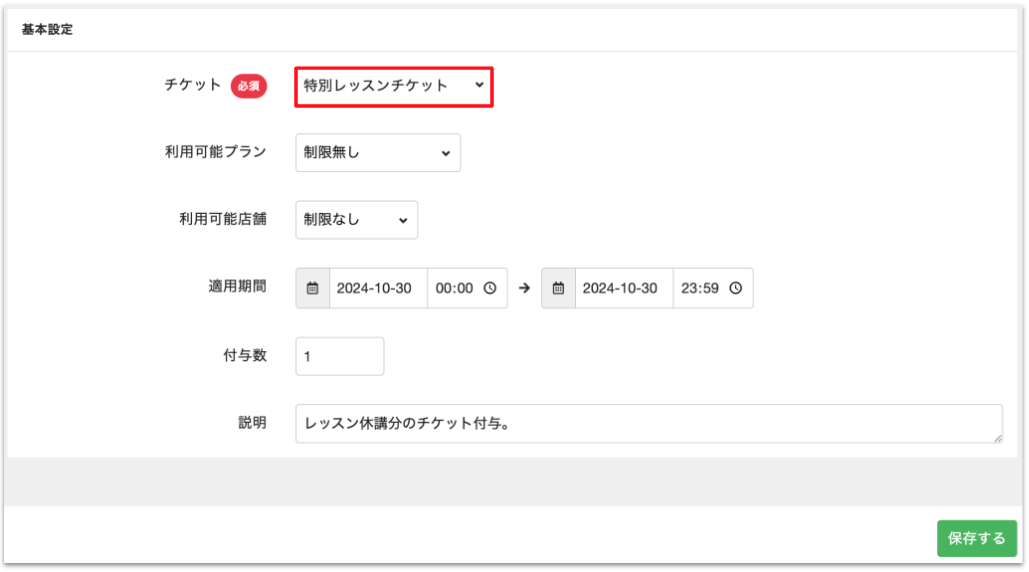Click the 基本設定 section header
This screenshot has width=1029, height=572.
click(47, 30)
